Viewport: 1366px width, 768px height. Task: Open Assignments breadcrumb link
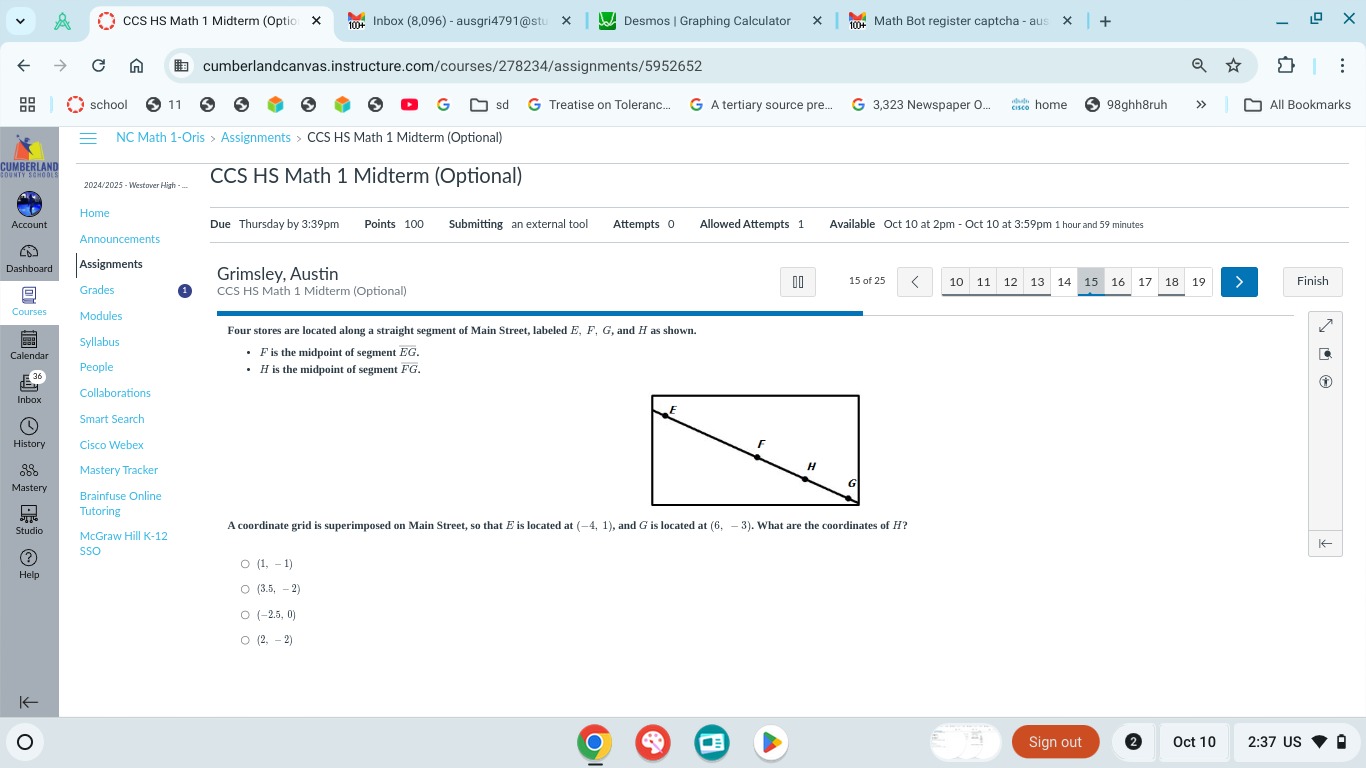(x=255, y=138)
